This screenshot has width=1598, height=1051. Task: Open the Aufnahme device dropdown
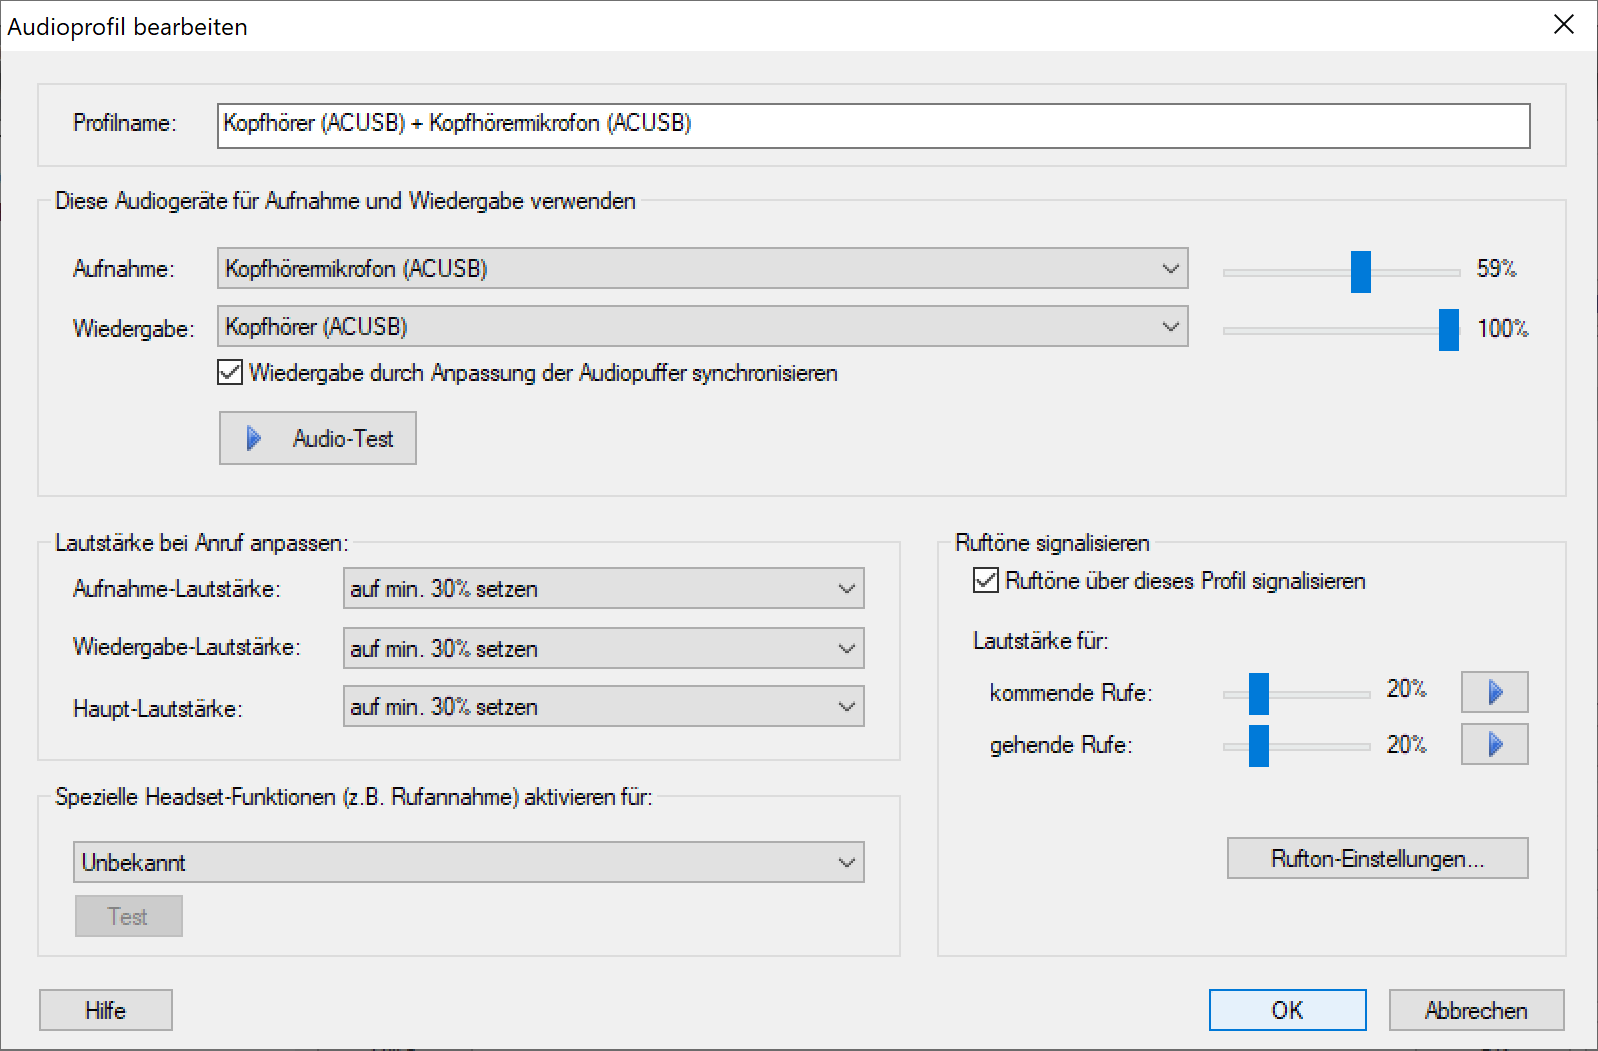tap(702, 269)
